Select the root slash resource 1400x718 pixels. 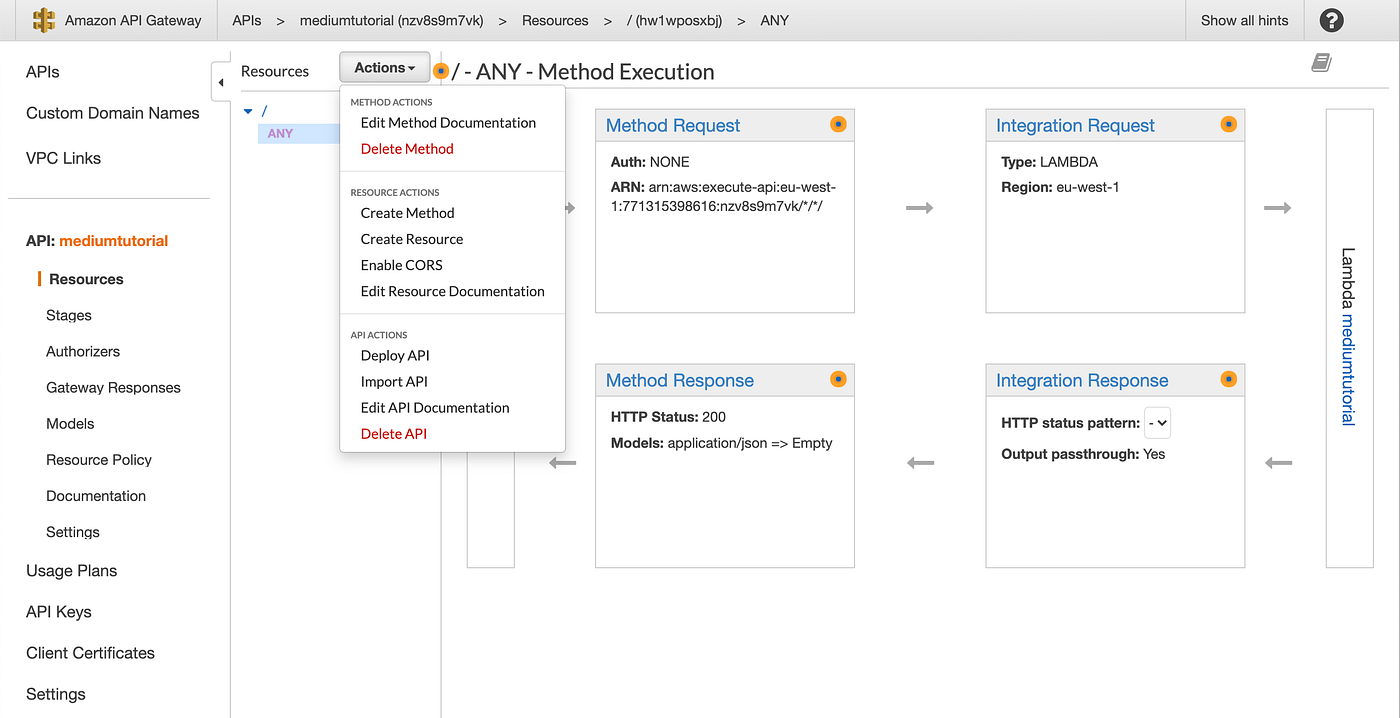point(264,111)
